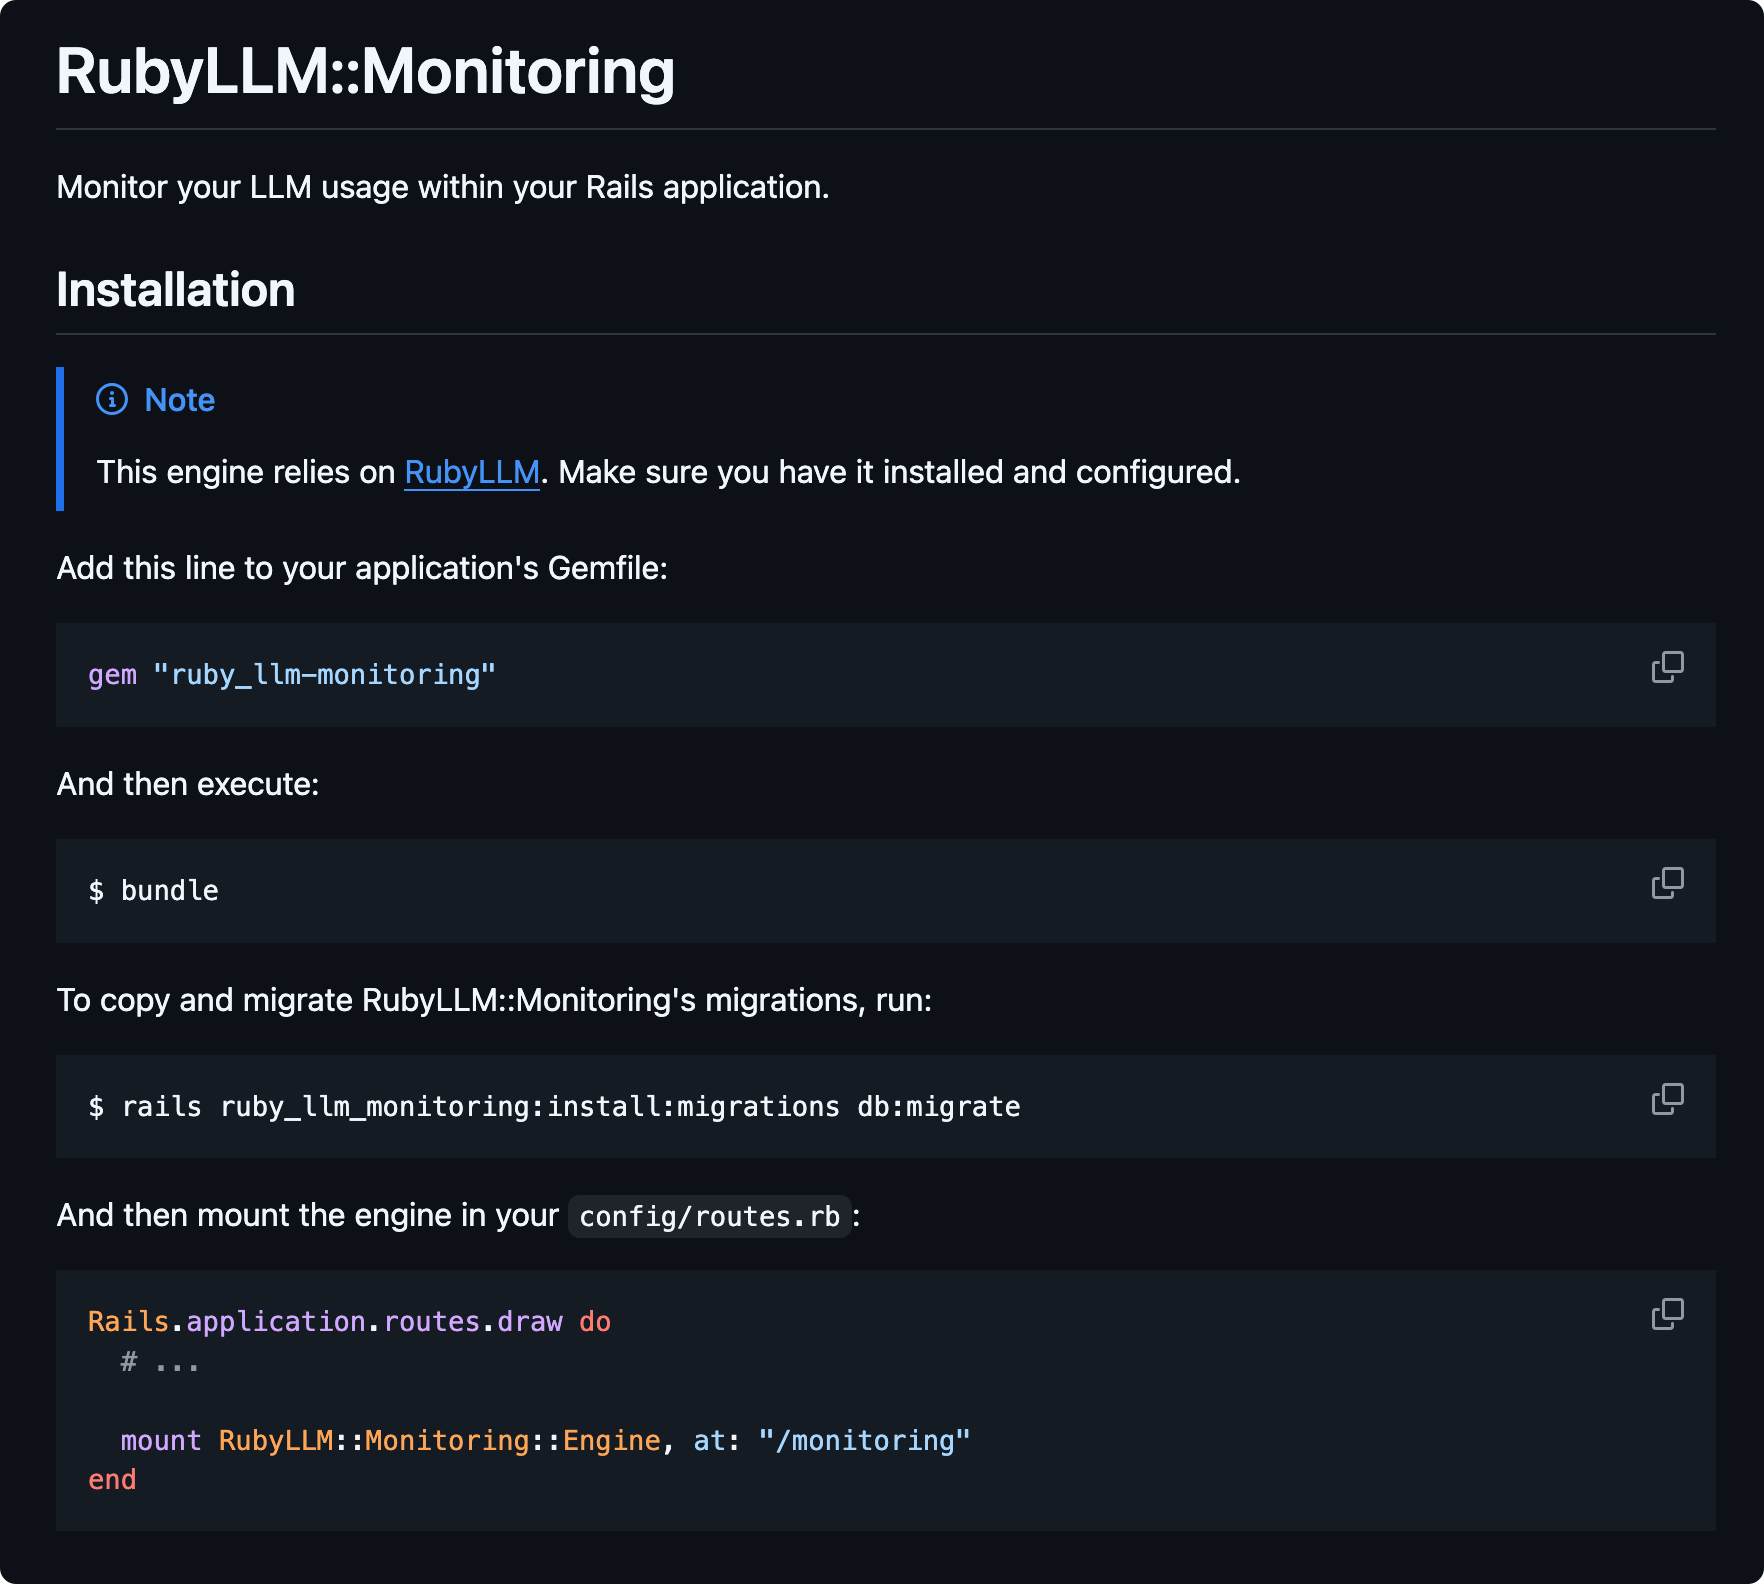This screenshot has height=1584, width=1764.
Task: Click the gem "ruby_llm-monitoring" code text
Action: pos(291,675)
